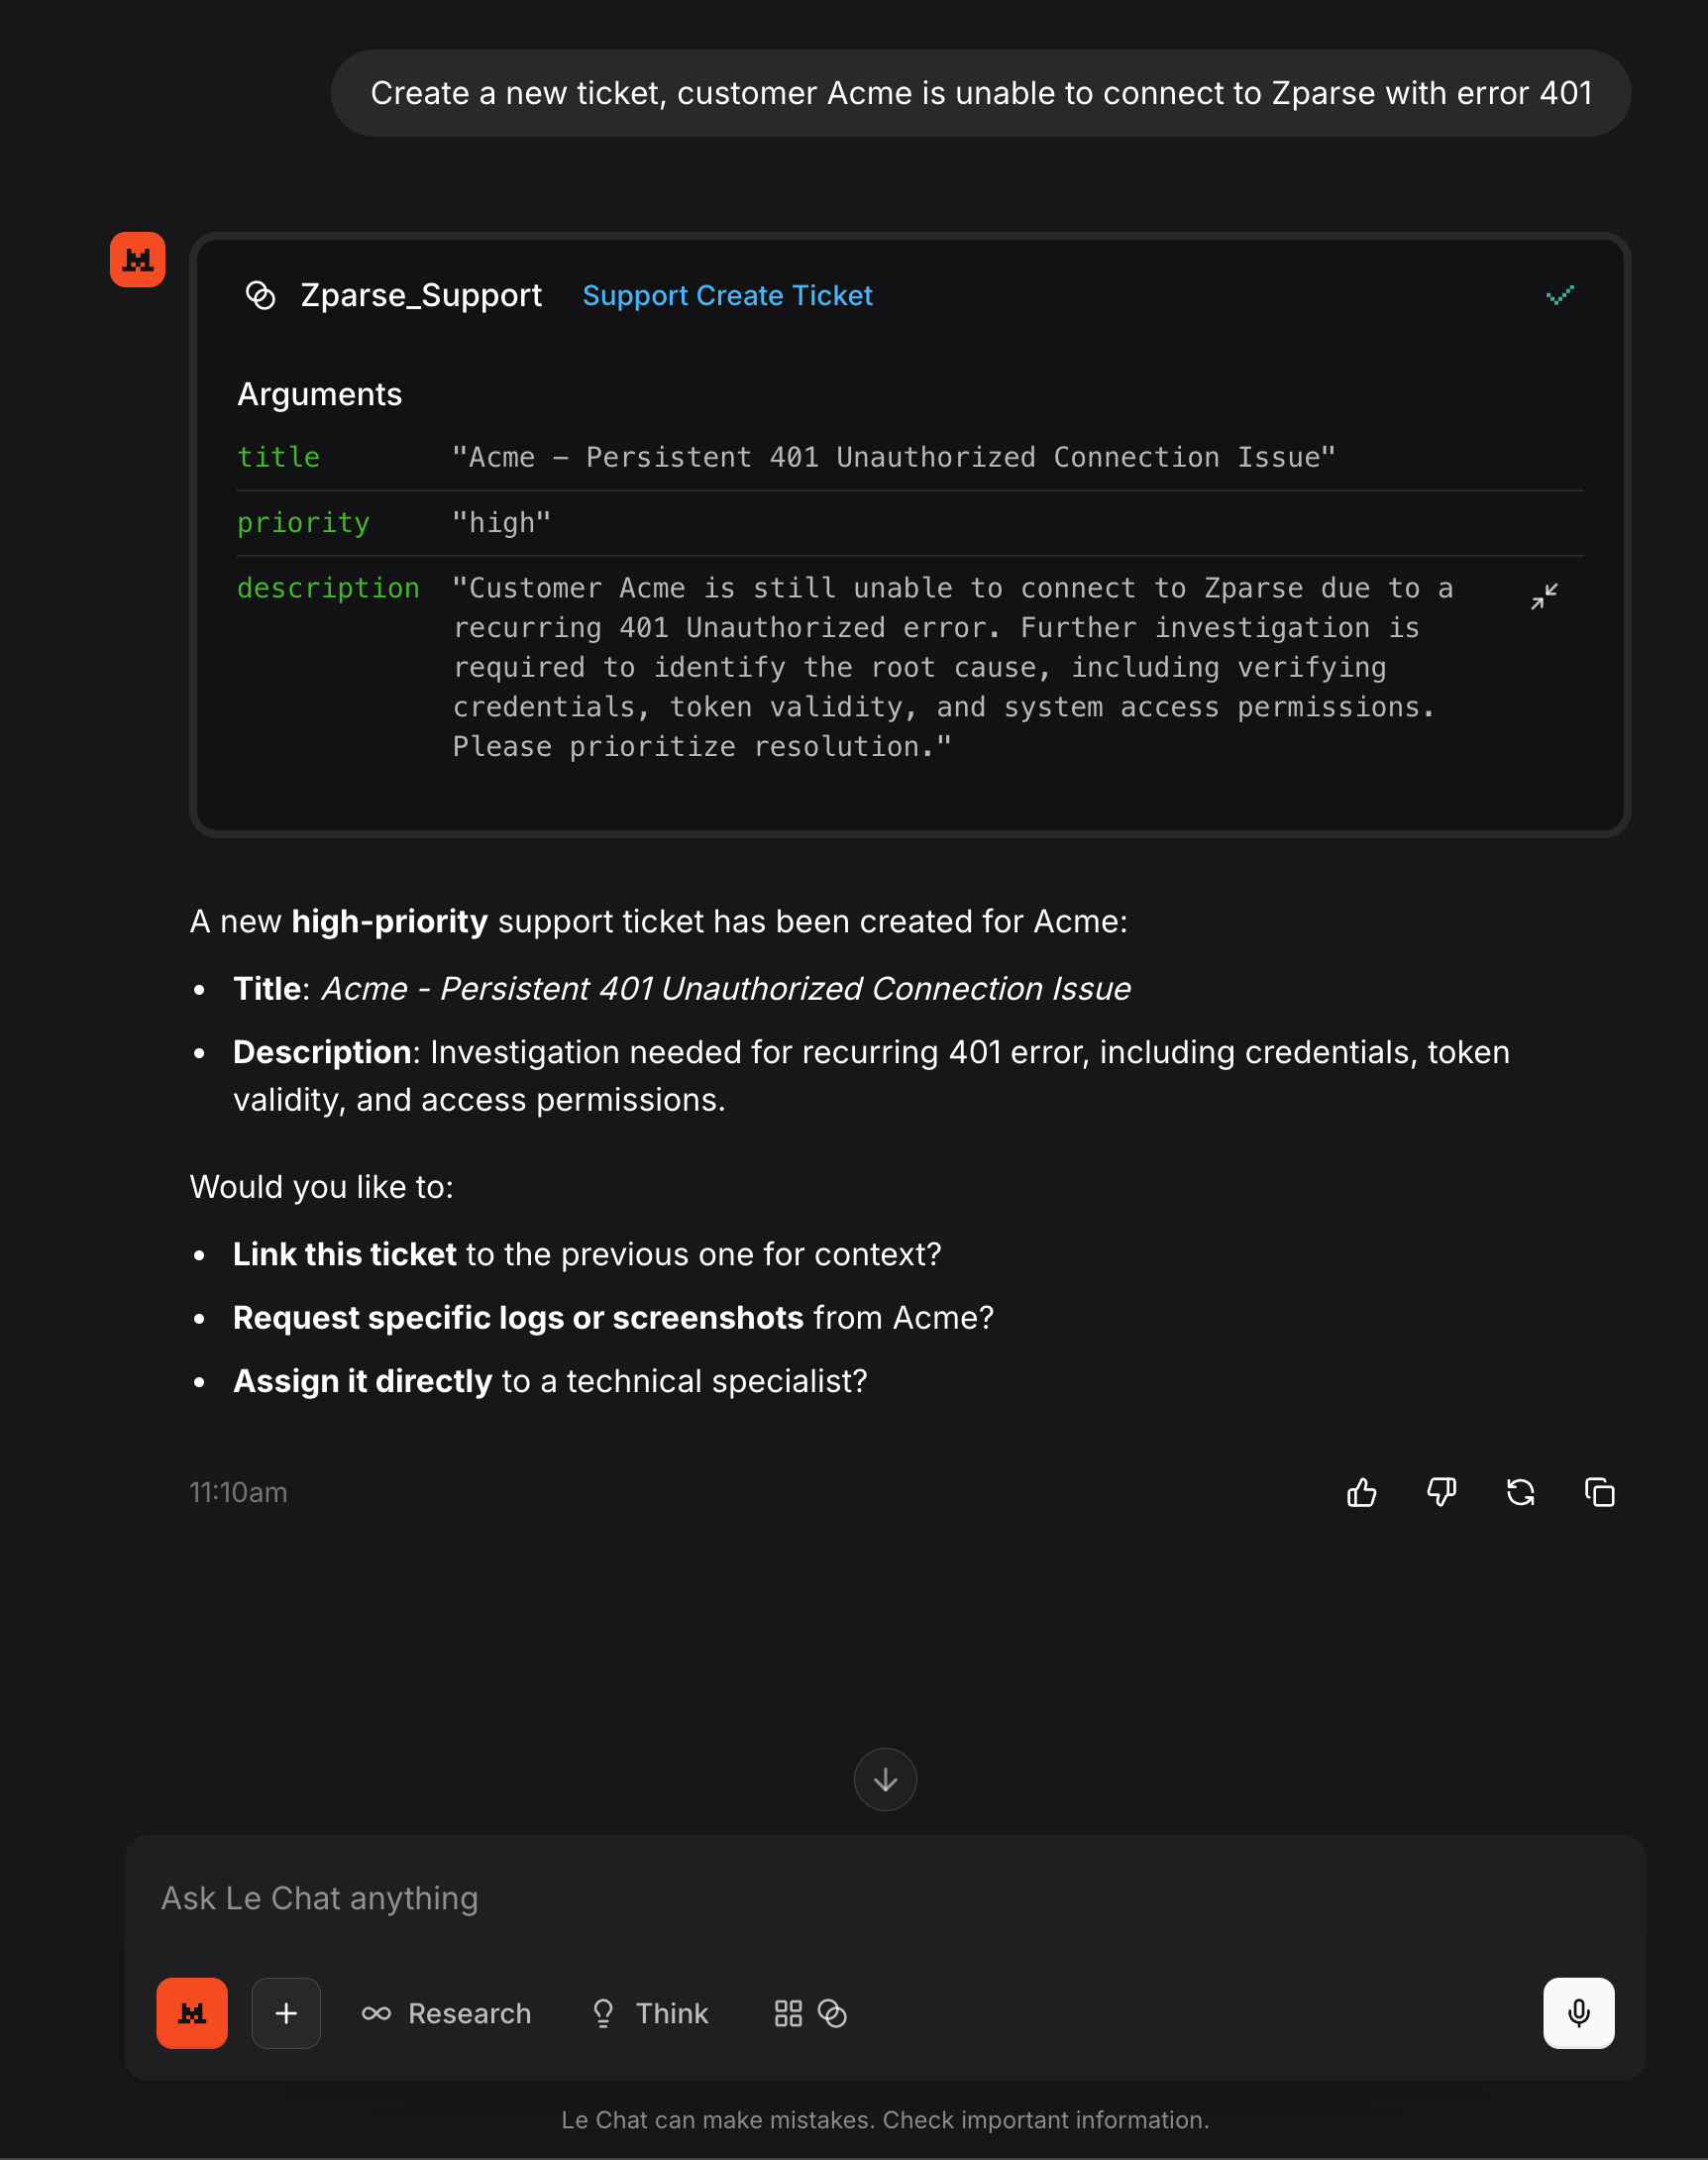Click the thumbs up feedback icon

click(x=1361, y=1493)
